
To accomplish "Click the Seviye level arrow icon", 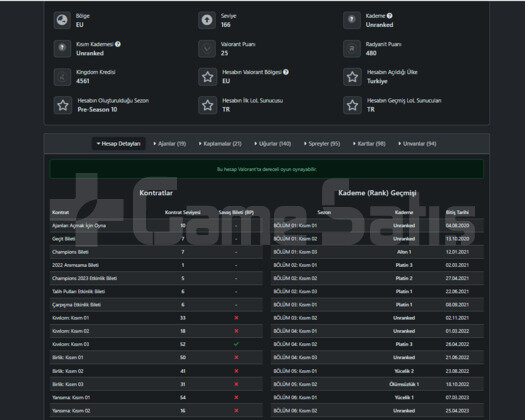I will [207, 20].
